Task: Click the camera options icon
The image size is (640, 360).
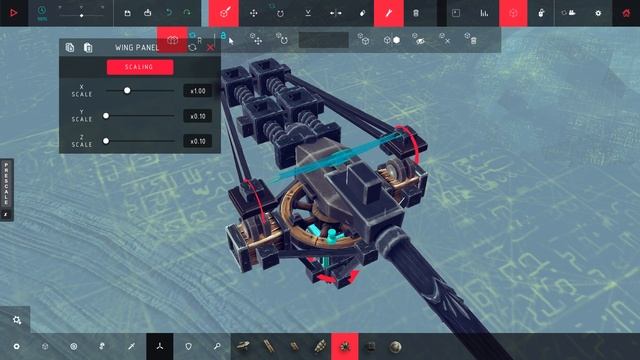Action: (569, 13)
